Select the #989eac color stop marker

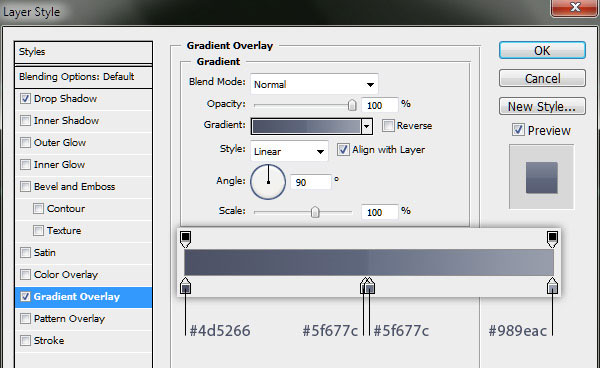point(552,286)
